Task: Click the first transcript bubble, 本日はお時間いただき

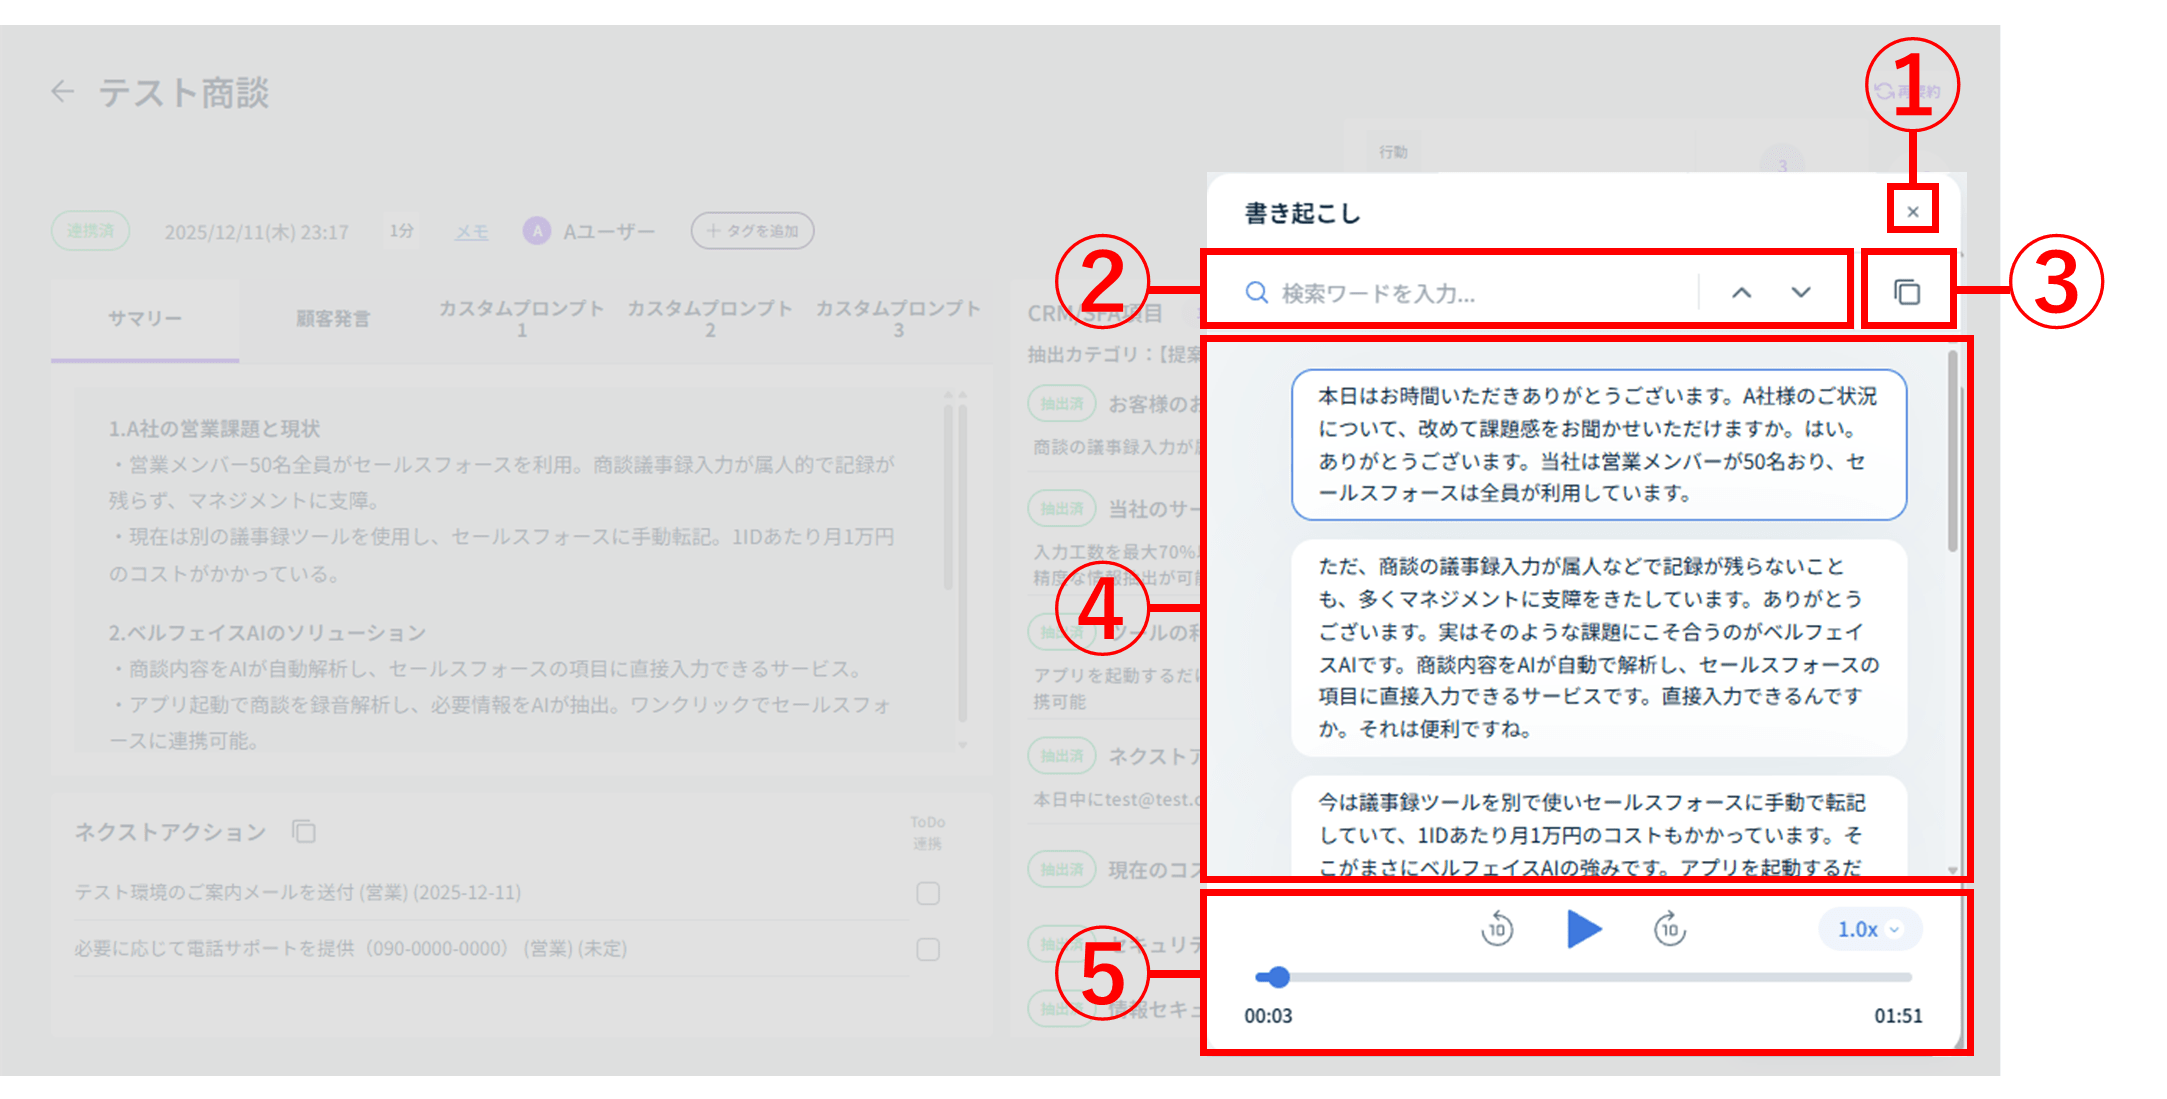Action: 1597,444
